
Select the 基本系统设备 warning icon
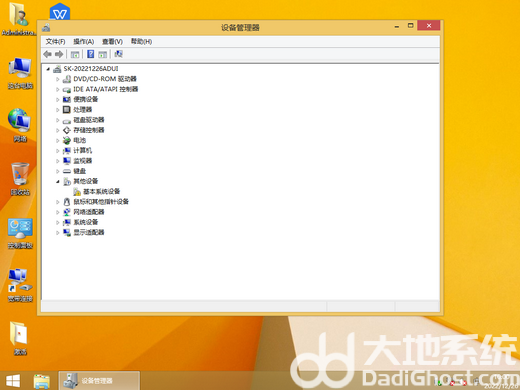pyautogui.click(x=77, y=192)
